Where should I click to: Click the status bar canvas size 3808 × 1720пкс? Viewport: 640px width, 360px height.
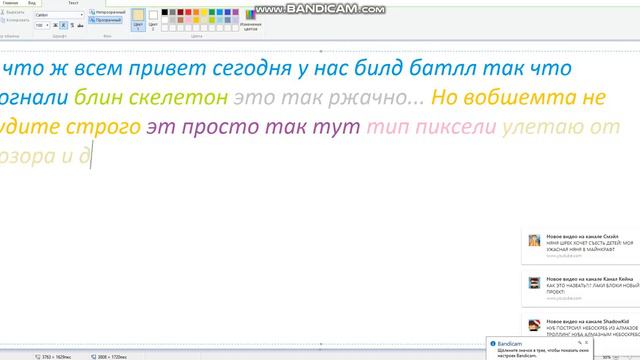point(109,357)
